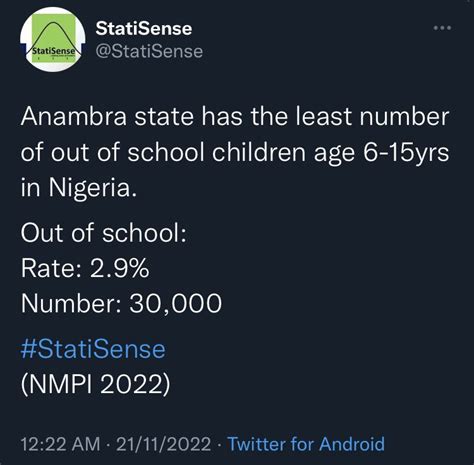Click the 21/11/2022 date
Image resolution: width=474 pixels, height=465 pixels.
point(164,444)
